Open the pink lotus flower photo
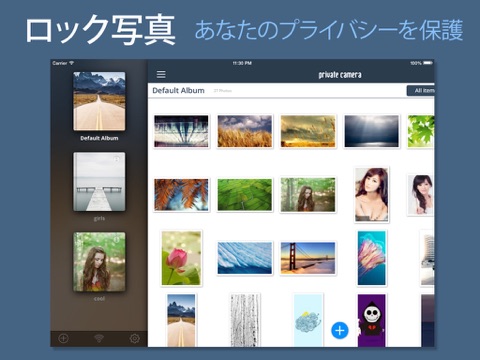The image size is (480, 360). (181, 258)
